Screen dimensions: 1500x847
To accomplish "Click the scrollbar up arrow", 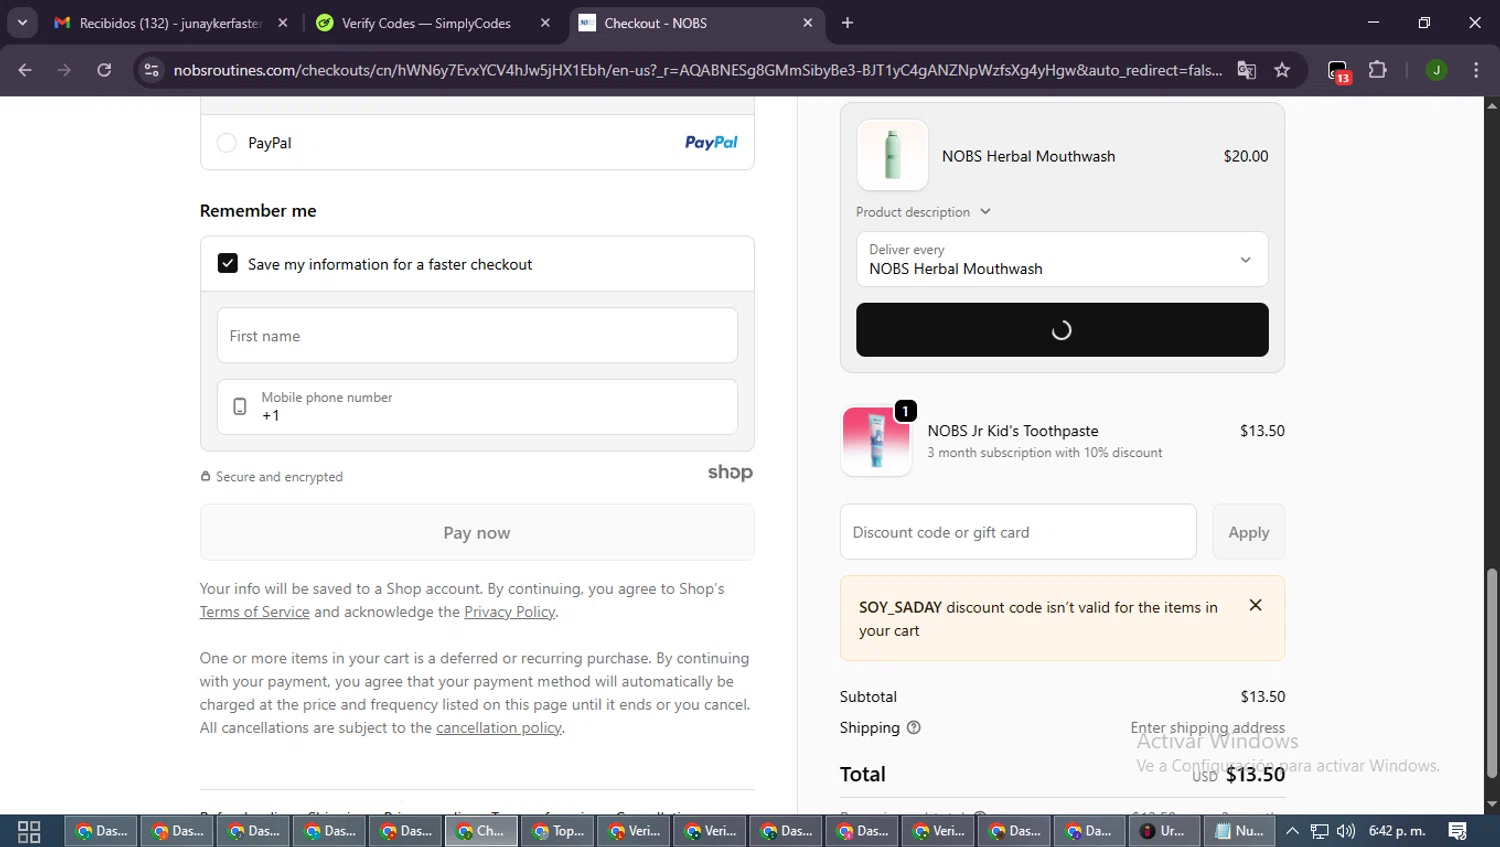I will pos(1492,105).
